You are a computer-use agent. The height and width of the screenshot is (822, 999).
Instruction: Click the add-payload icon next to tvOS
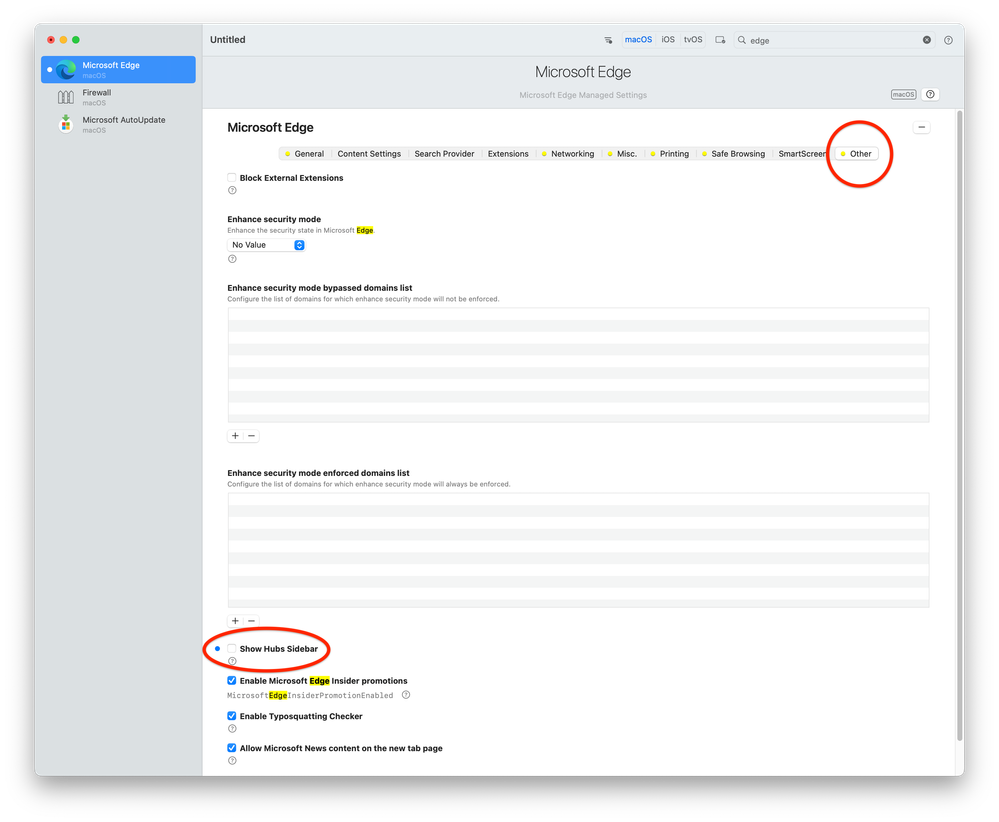click(x=720, y=40)
